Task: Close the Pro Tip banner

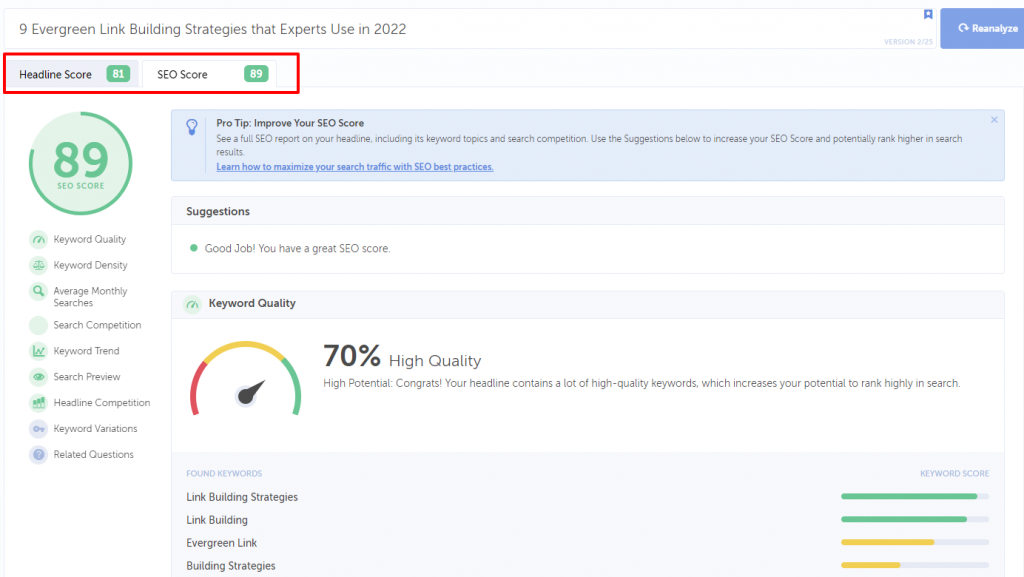Action: pos(994,119)
